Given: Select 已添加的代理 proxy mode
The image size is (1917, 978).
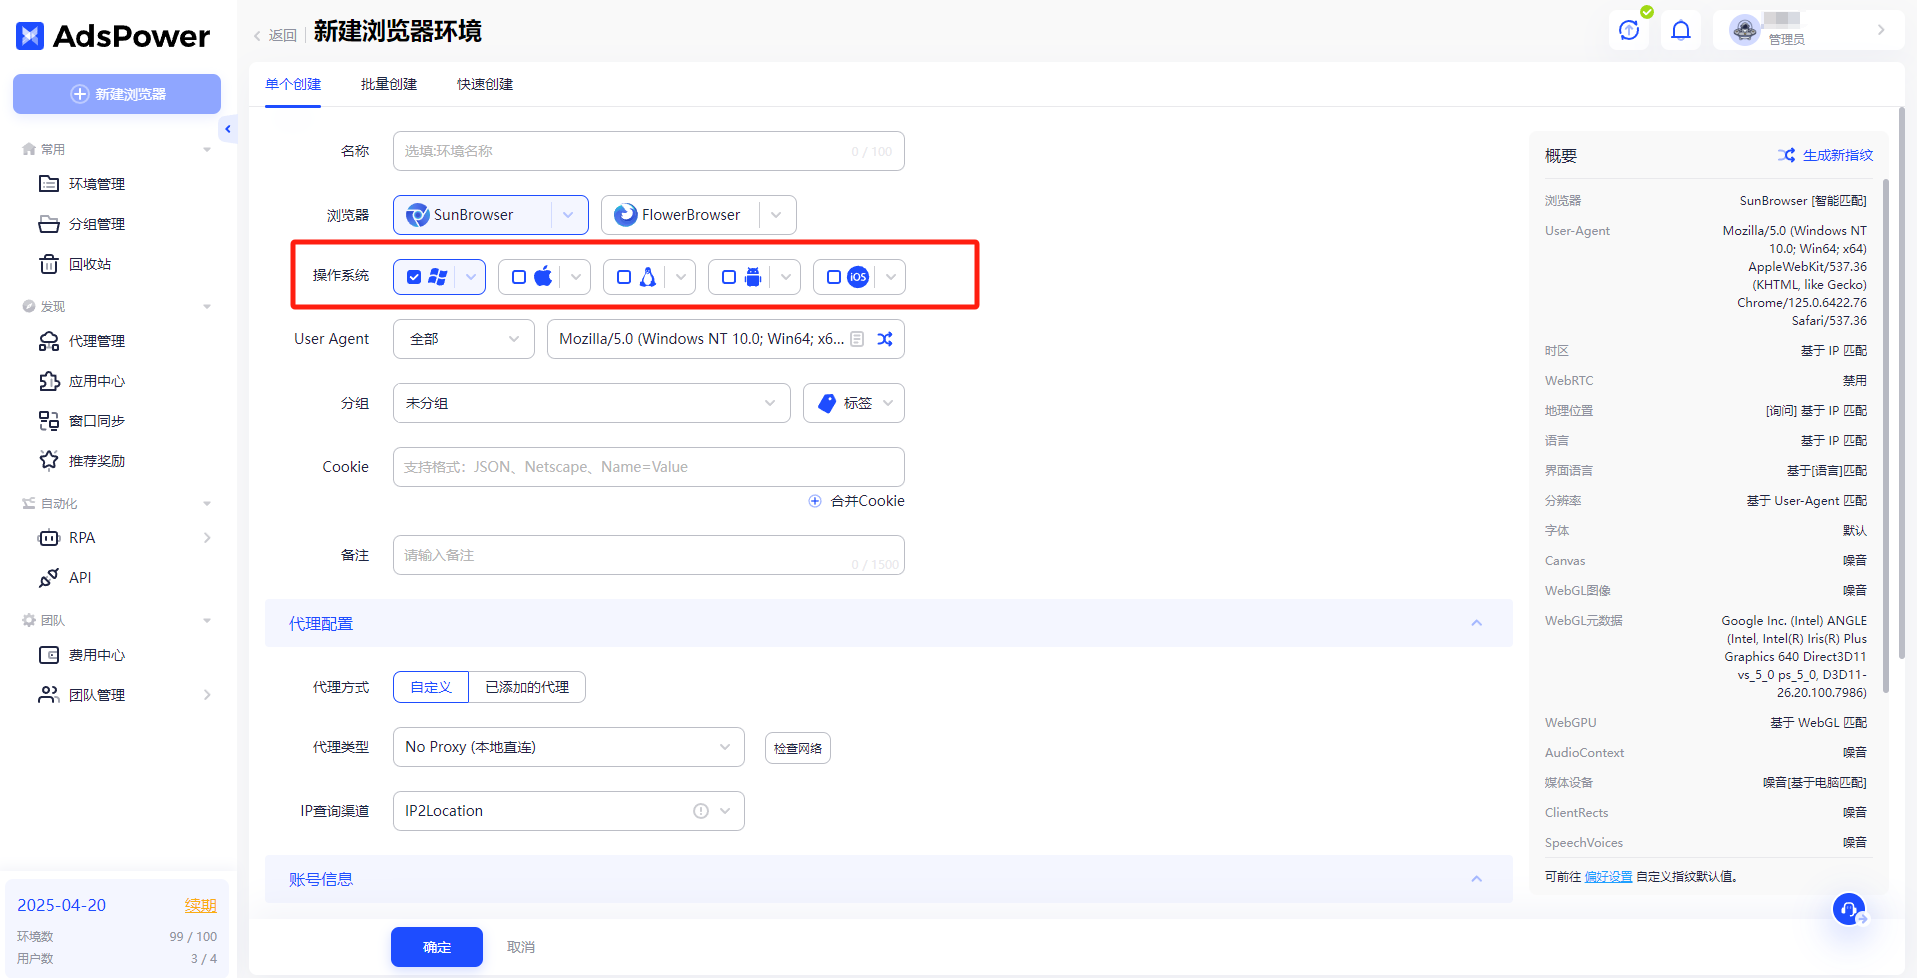Looking at the screenshot, I should [x=527, y=687].
